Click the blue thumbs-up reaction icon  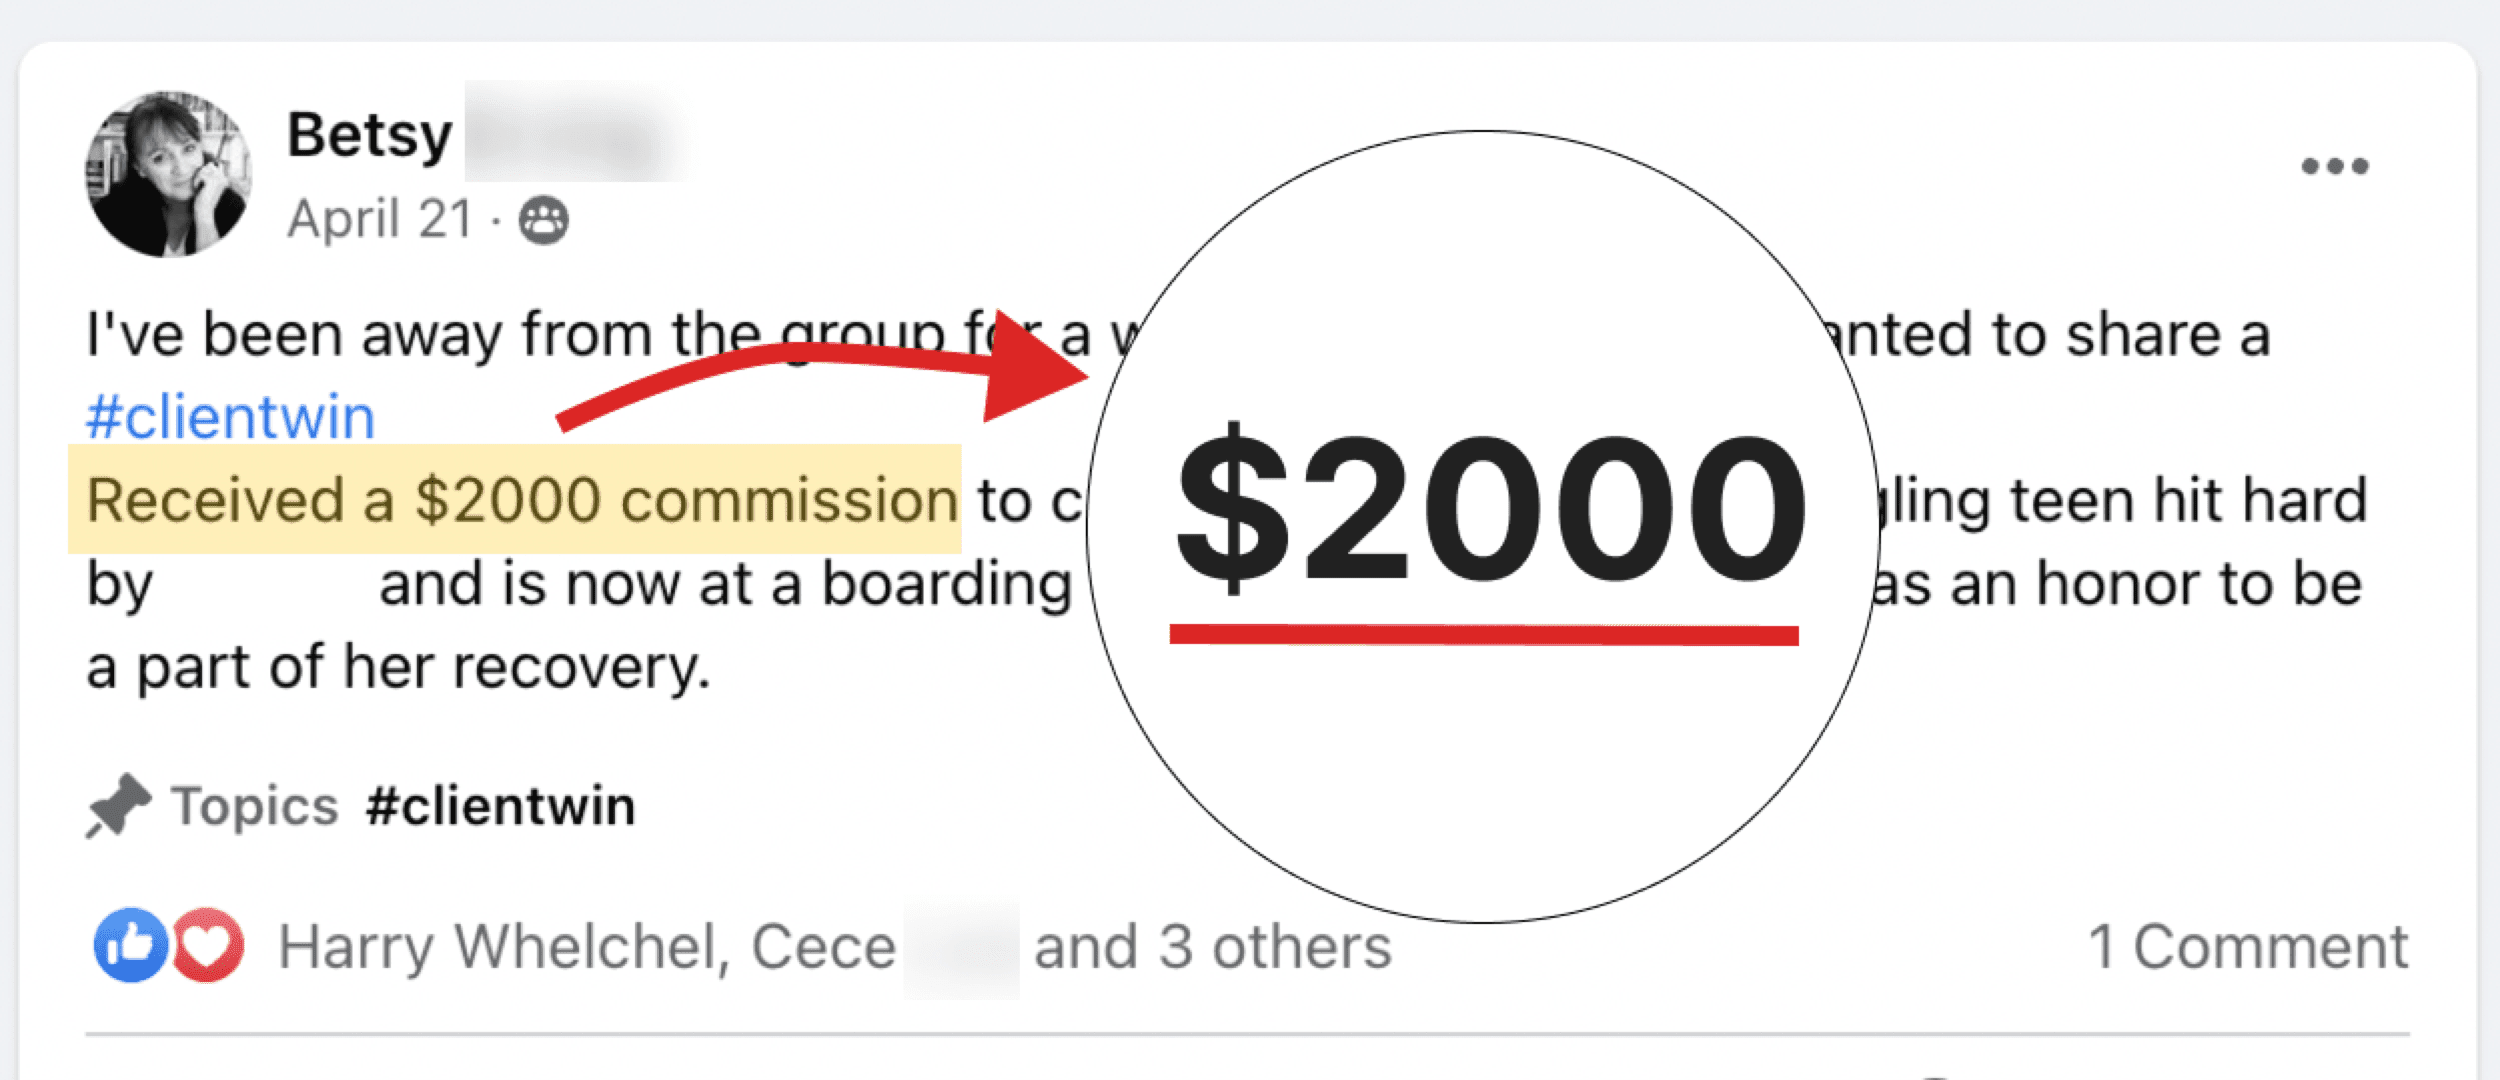130,945
